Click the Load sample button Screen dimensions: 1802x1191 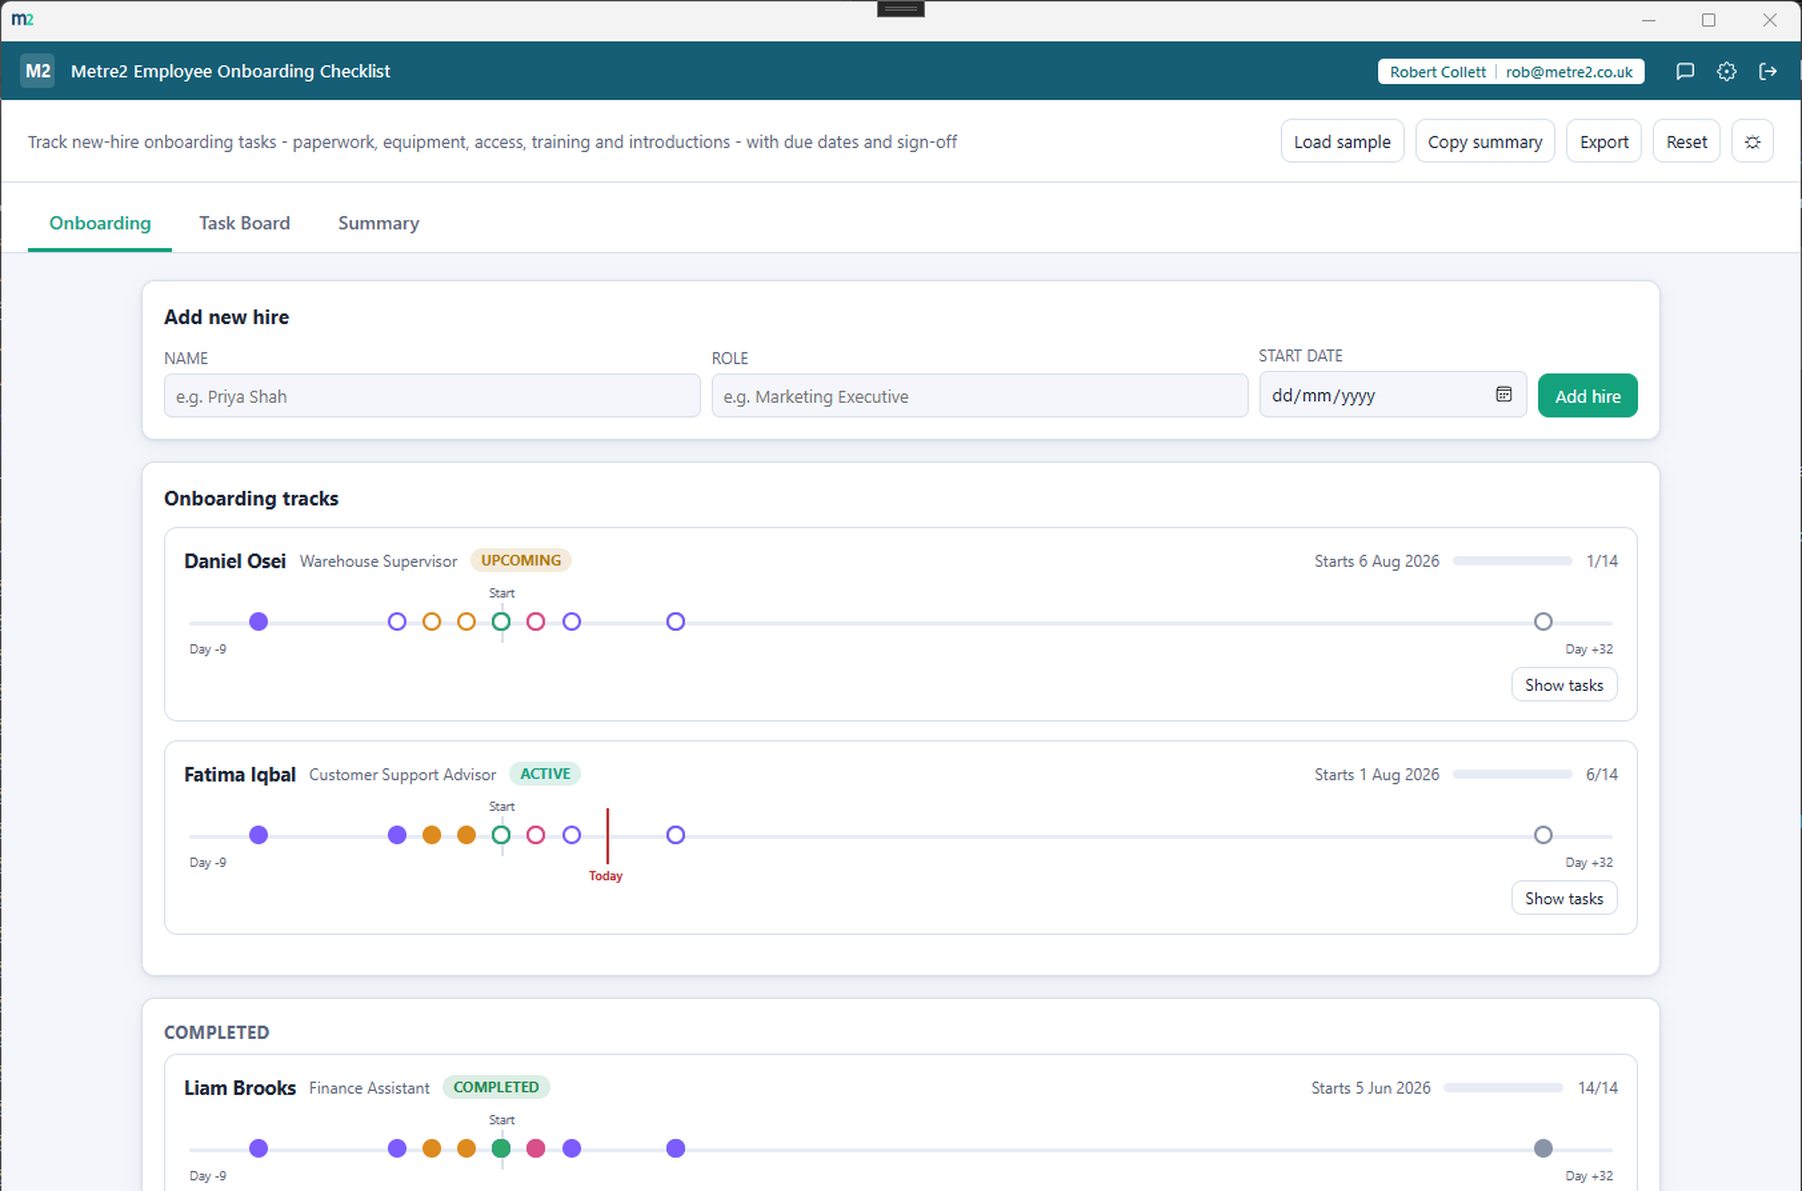[1342, 142]
